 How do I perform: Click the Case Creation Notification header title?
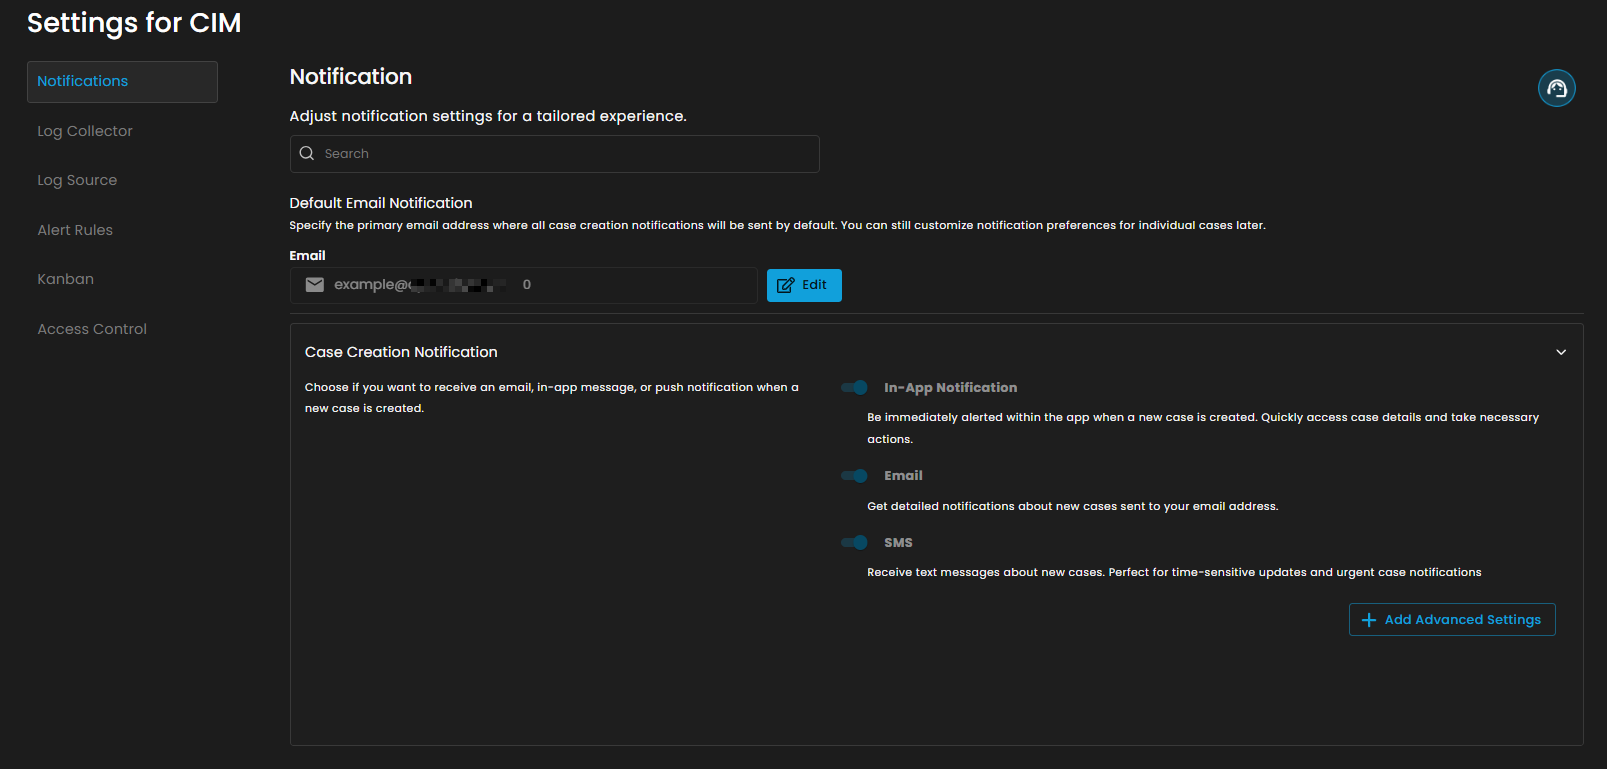pyautogui.click(x=401, y=352)
